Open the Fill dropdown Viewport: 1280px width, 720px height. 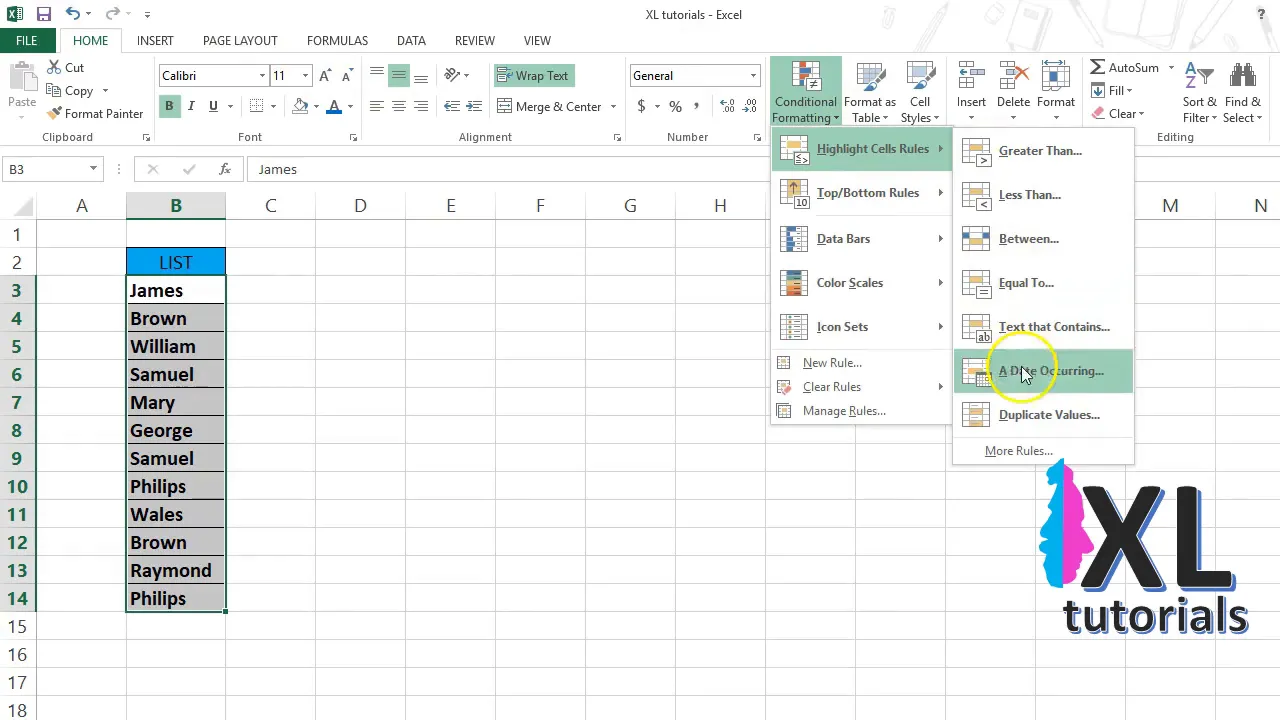[1112, 91]
